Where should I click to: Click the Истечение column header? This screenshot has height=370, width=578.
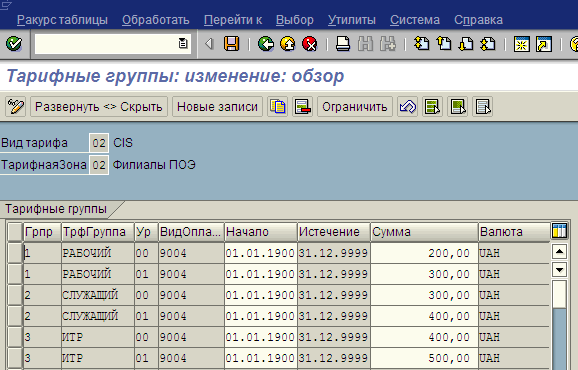pyautogui.click(x=334, y=232)
